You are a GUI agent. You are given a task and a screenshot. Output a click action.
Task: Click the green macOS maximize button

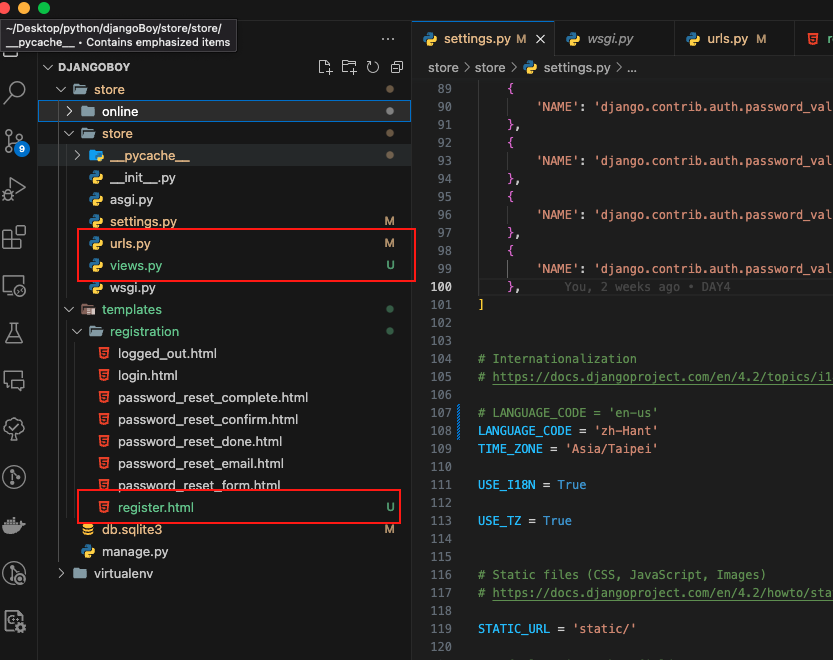[44, 7]
